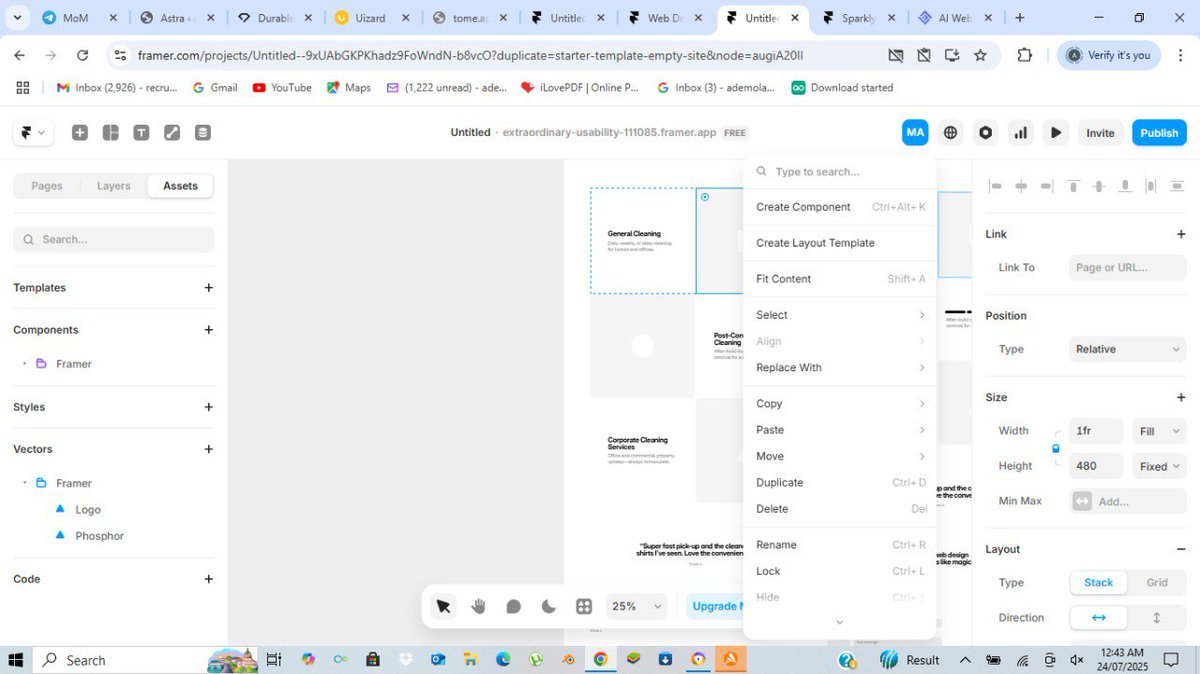Click the Size section plus icon
1200x674 pixels.
tap(1181, 397)
